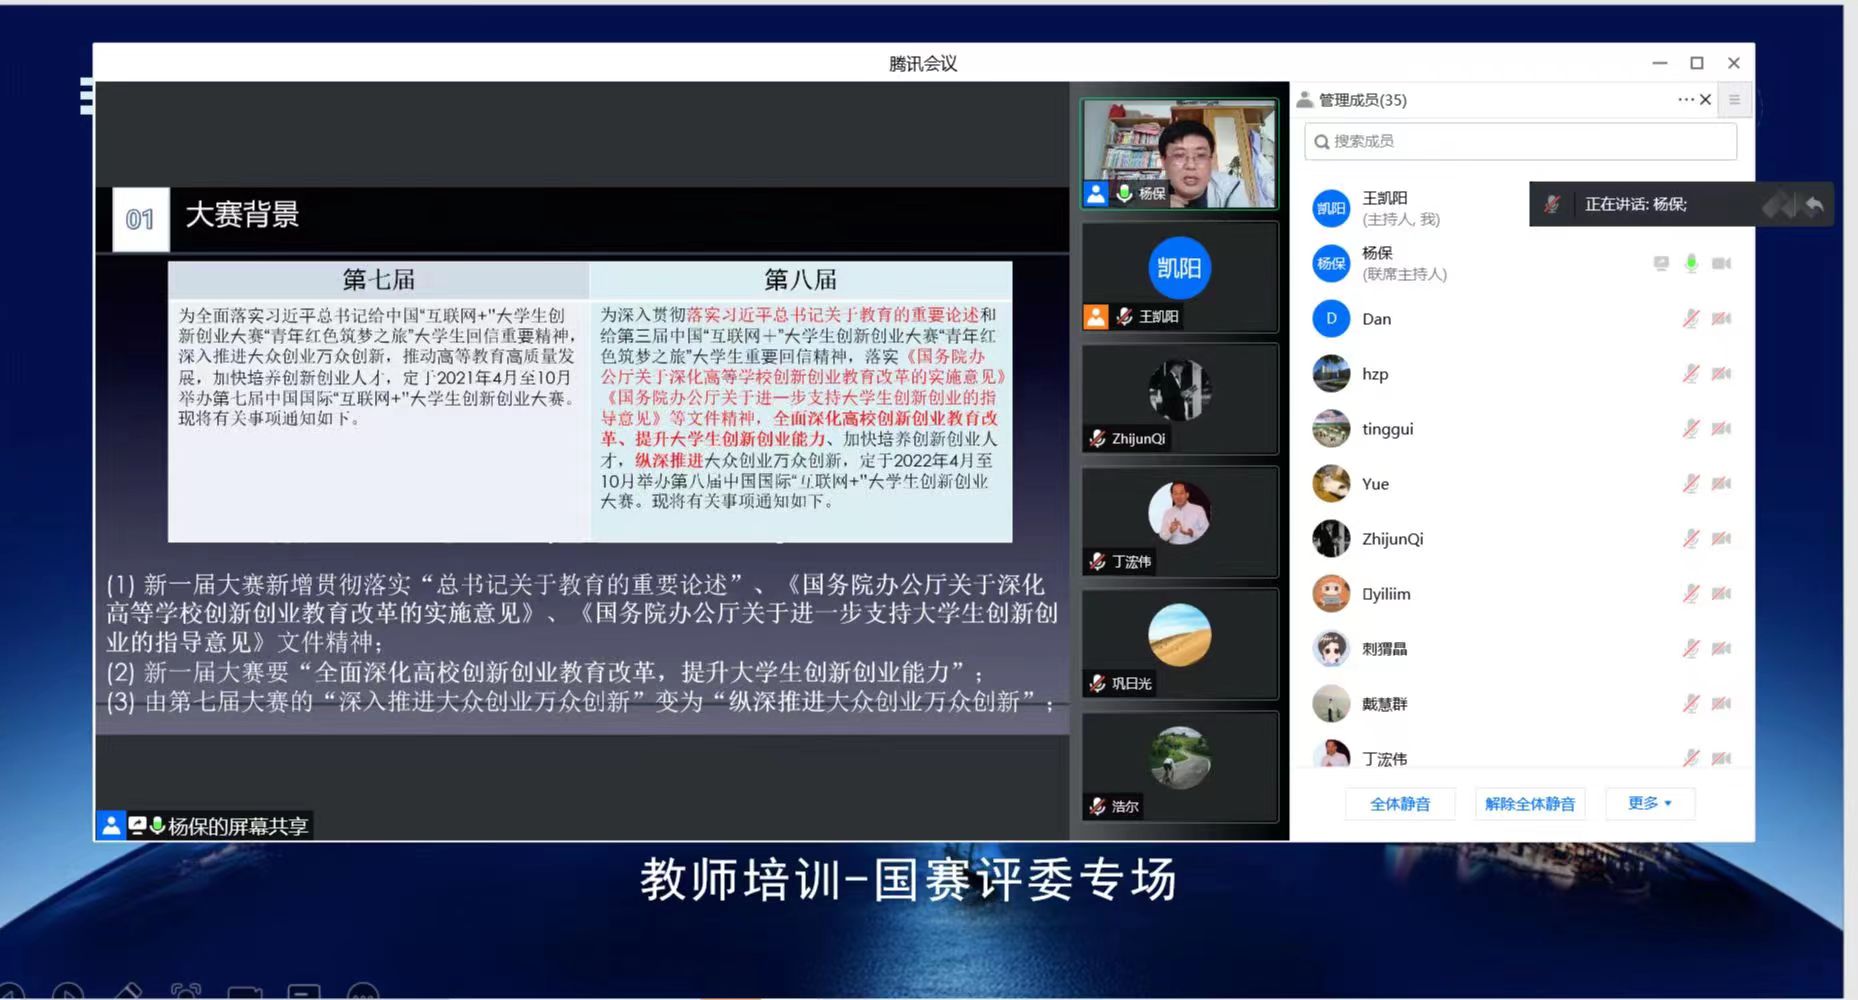Click the hamburger menu beside the panel close button
This screenshot has height=1000, width=1858.
pyautogui.click(x=1736, y=100)
